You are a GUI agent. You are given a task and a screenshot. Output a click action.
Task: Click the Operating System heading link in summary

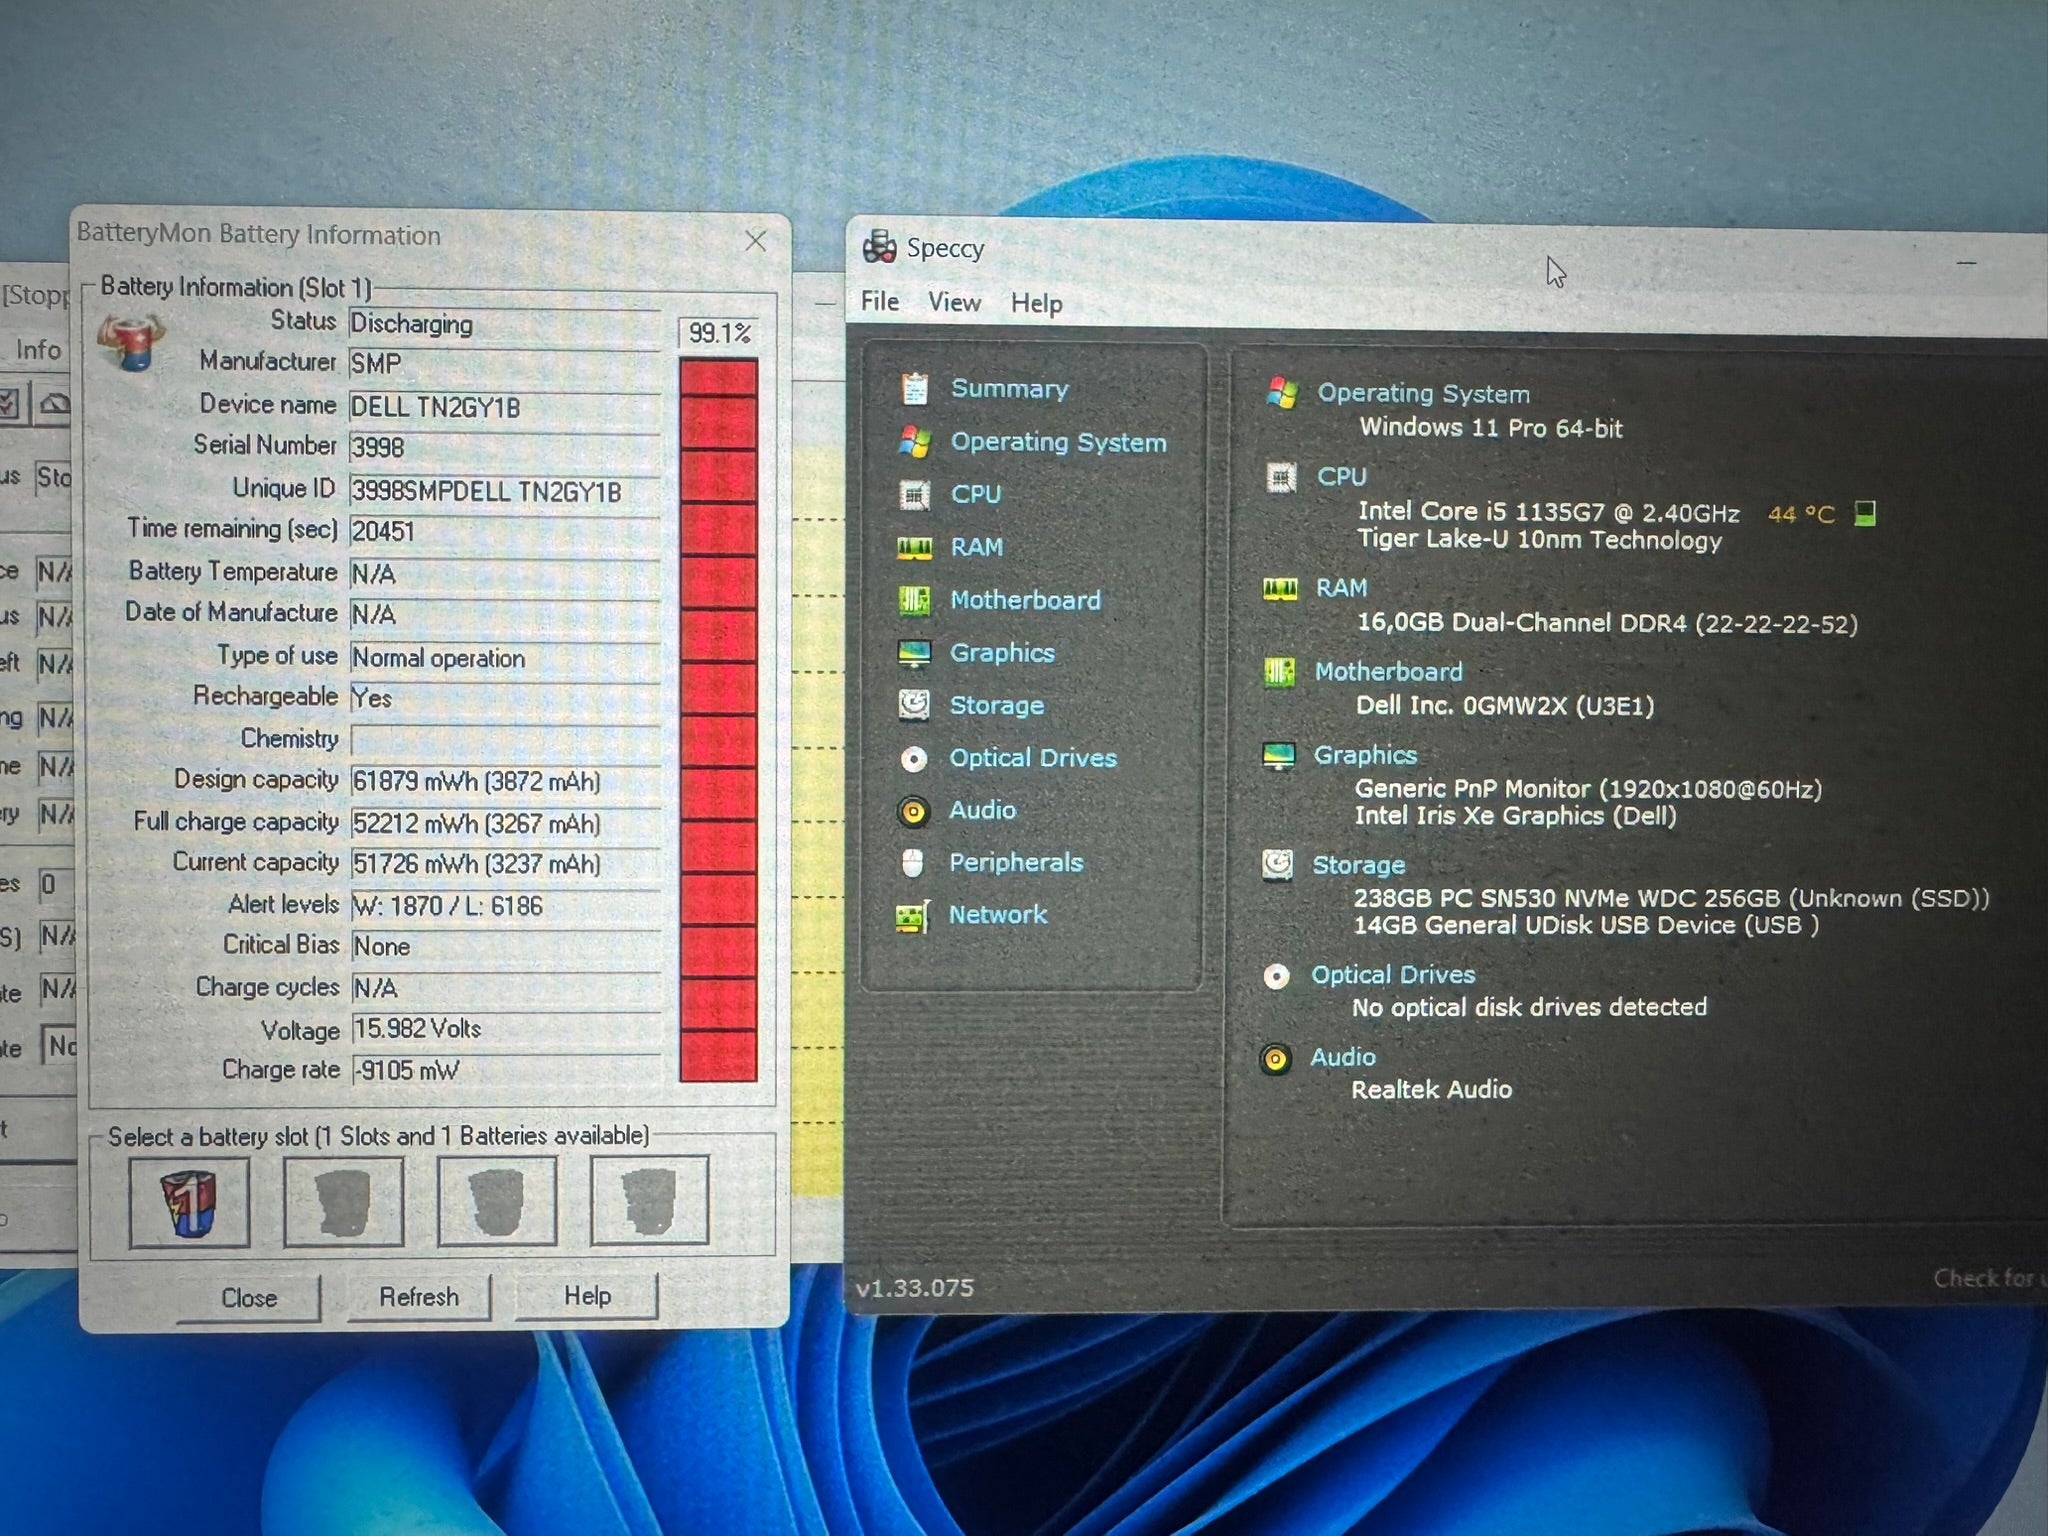click(1423, 393)
